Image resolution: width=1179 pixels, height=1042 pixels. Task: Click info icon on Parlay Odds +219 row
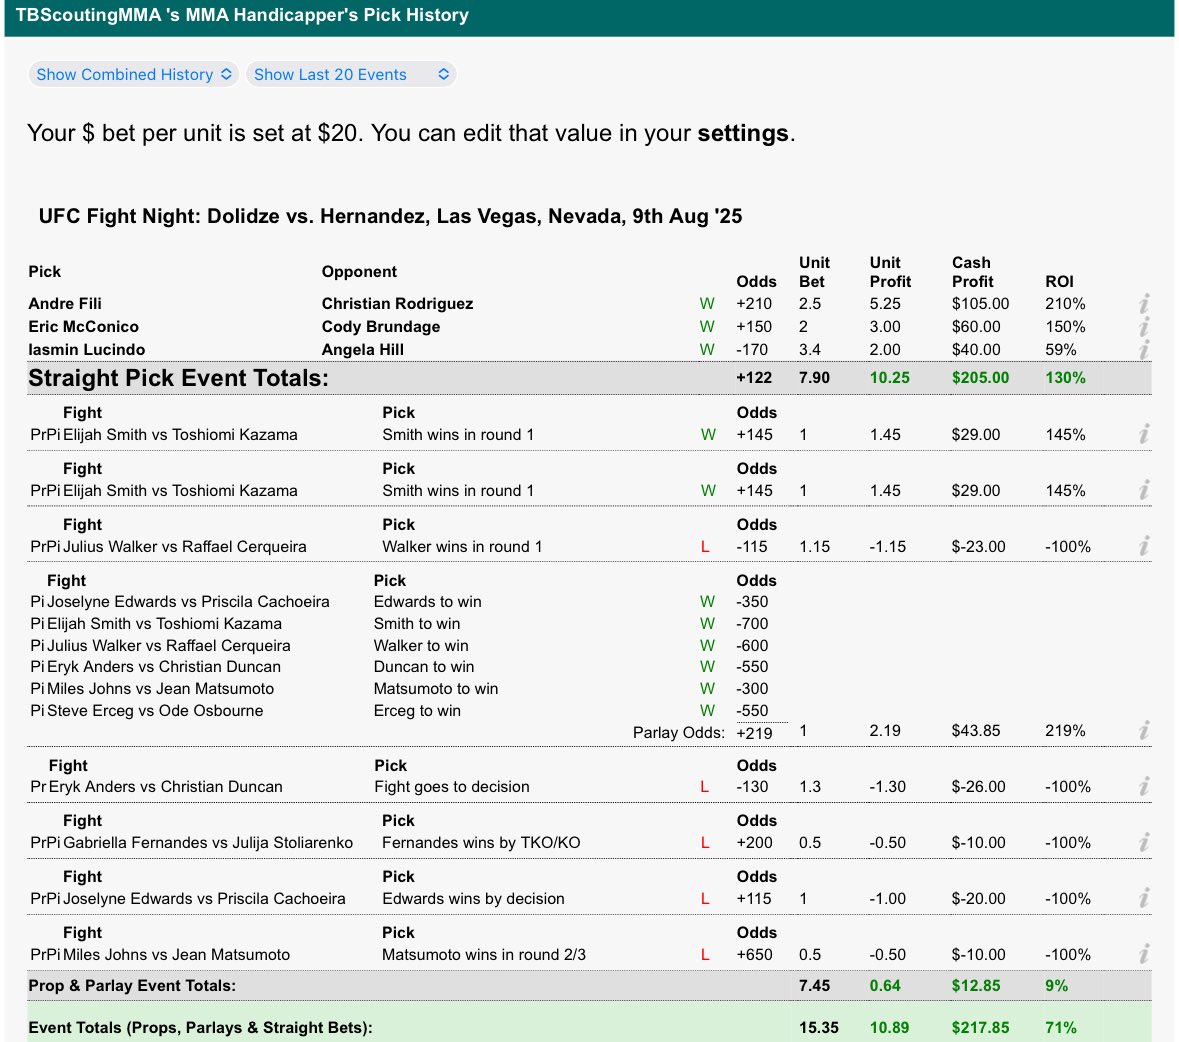[x=1144, y=730]
